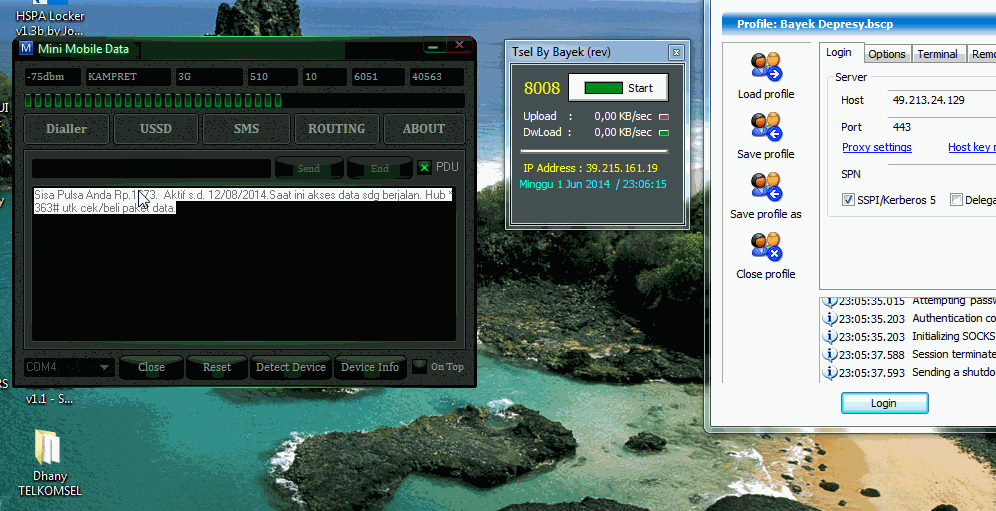This screenshot has height=511, width=996.
Task: Click the Close profile icon
Action: point(765,247)
